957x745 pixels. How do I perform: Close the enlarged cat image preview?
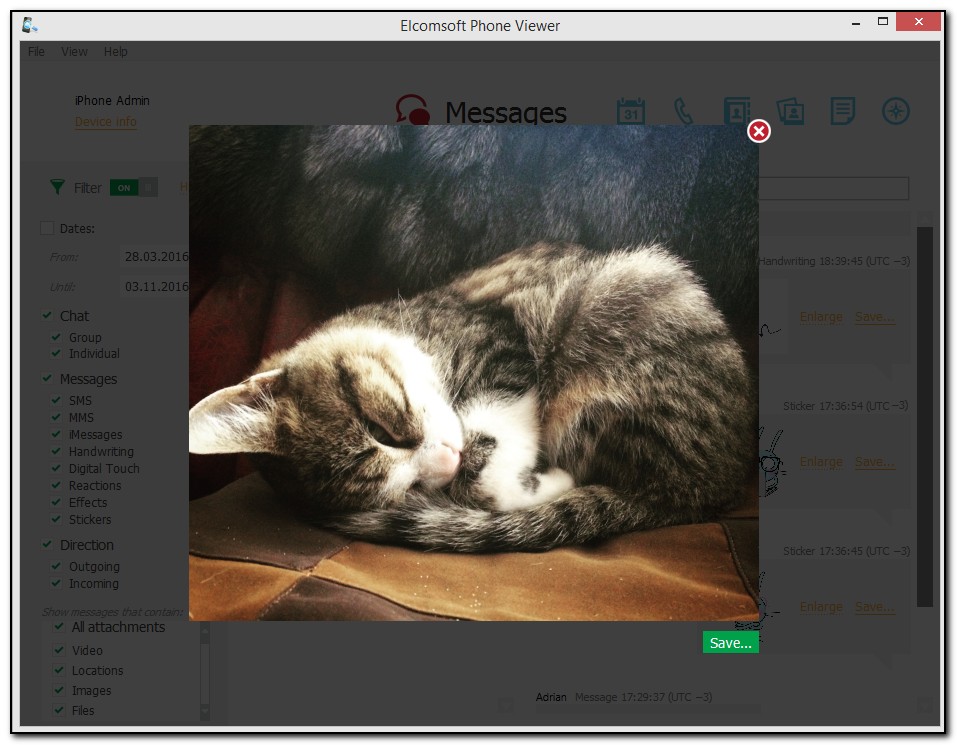click(x=759, y=131)
